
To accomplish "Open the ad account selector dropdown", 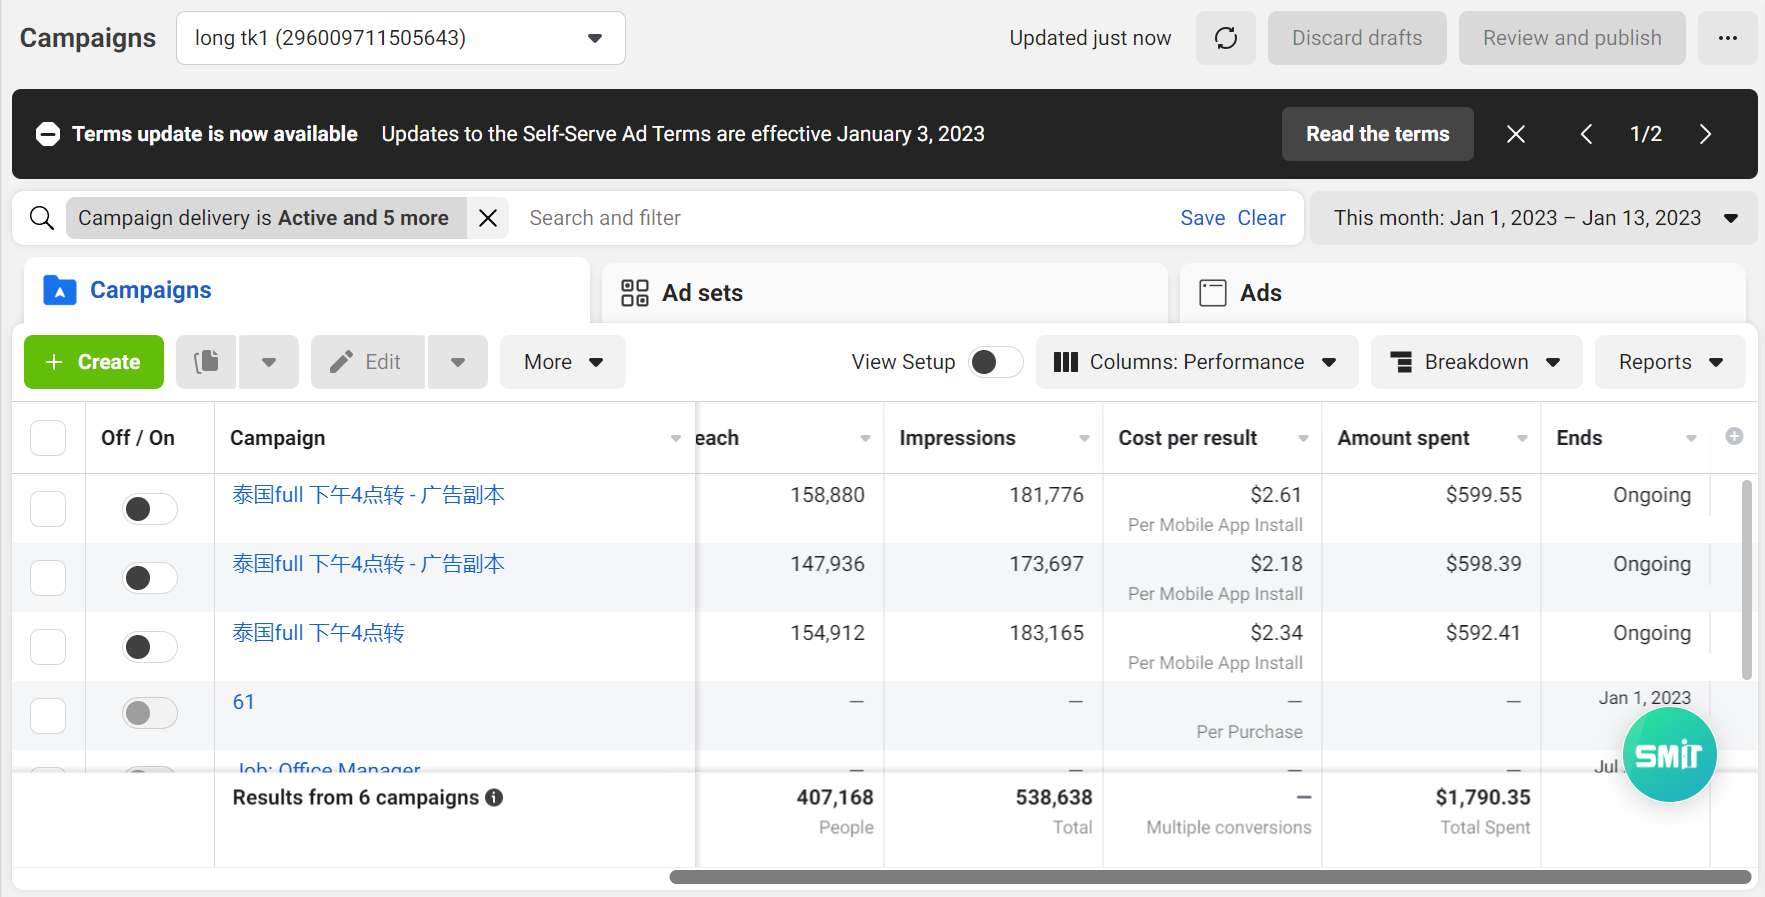I will coord(401,38).
